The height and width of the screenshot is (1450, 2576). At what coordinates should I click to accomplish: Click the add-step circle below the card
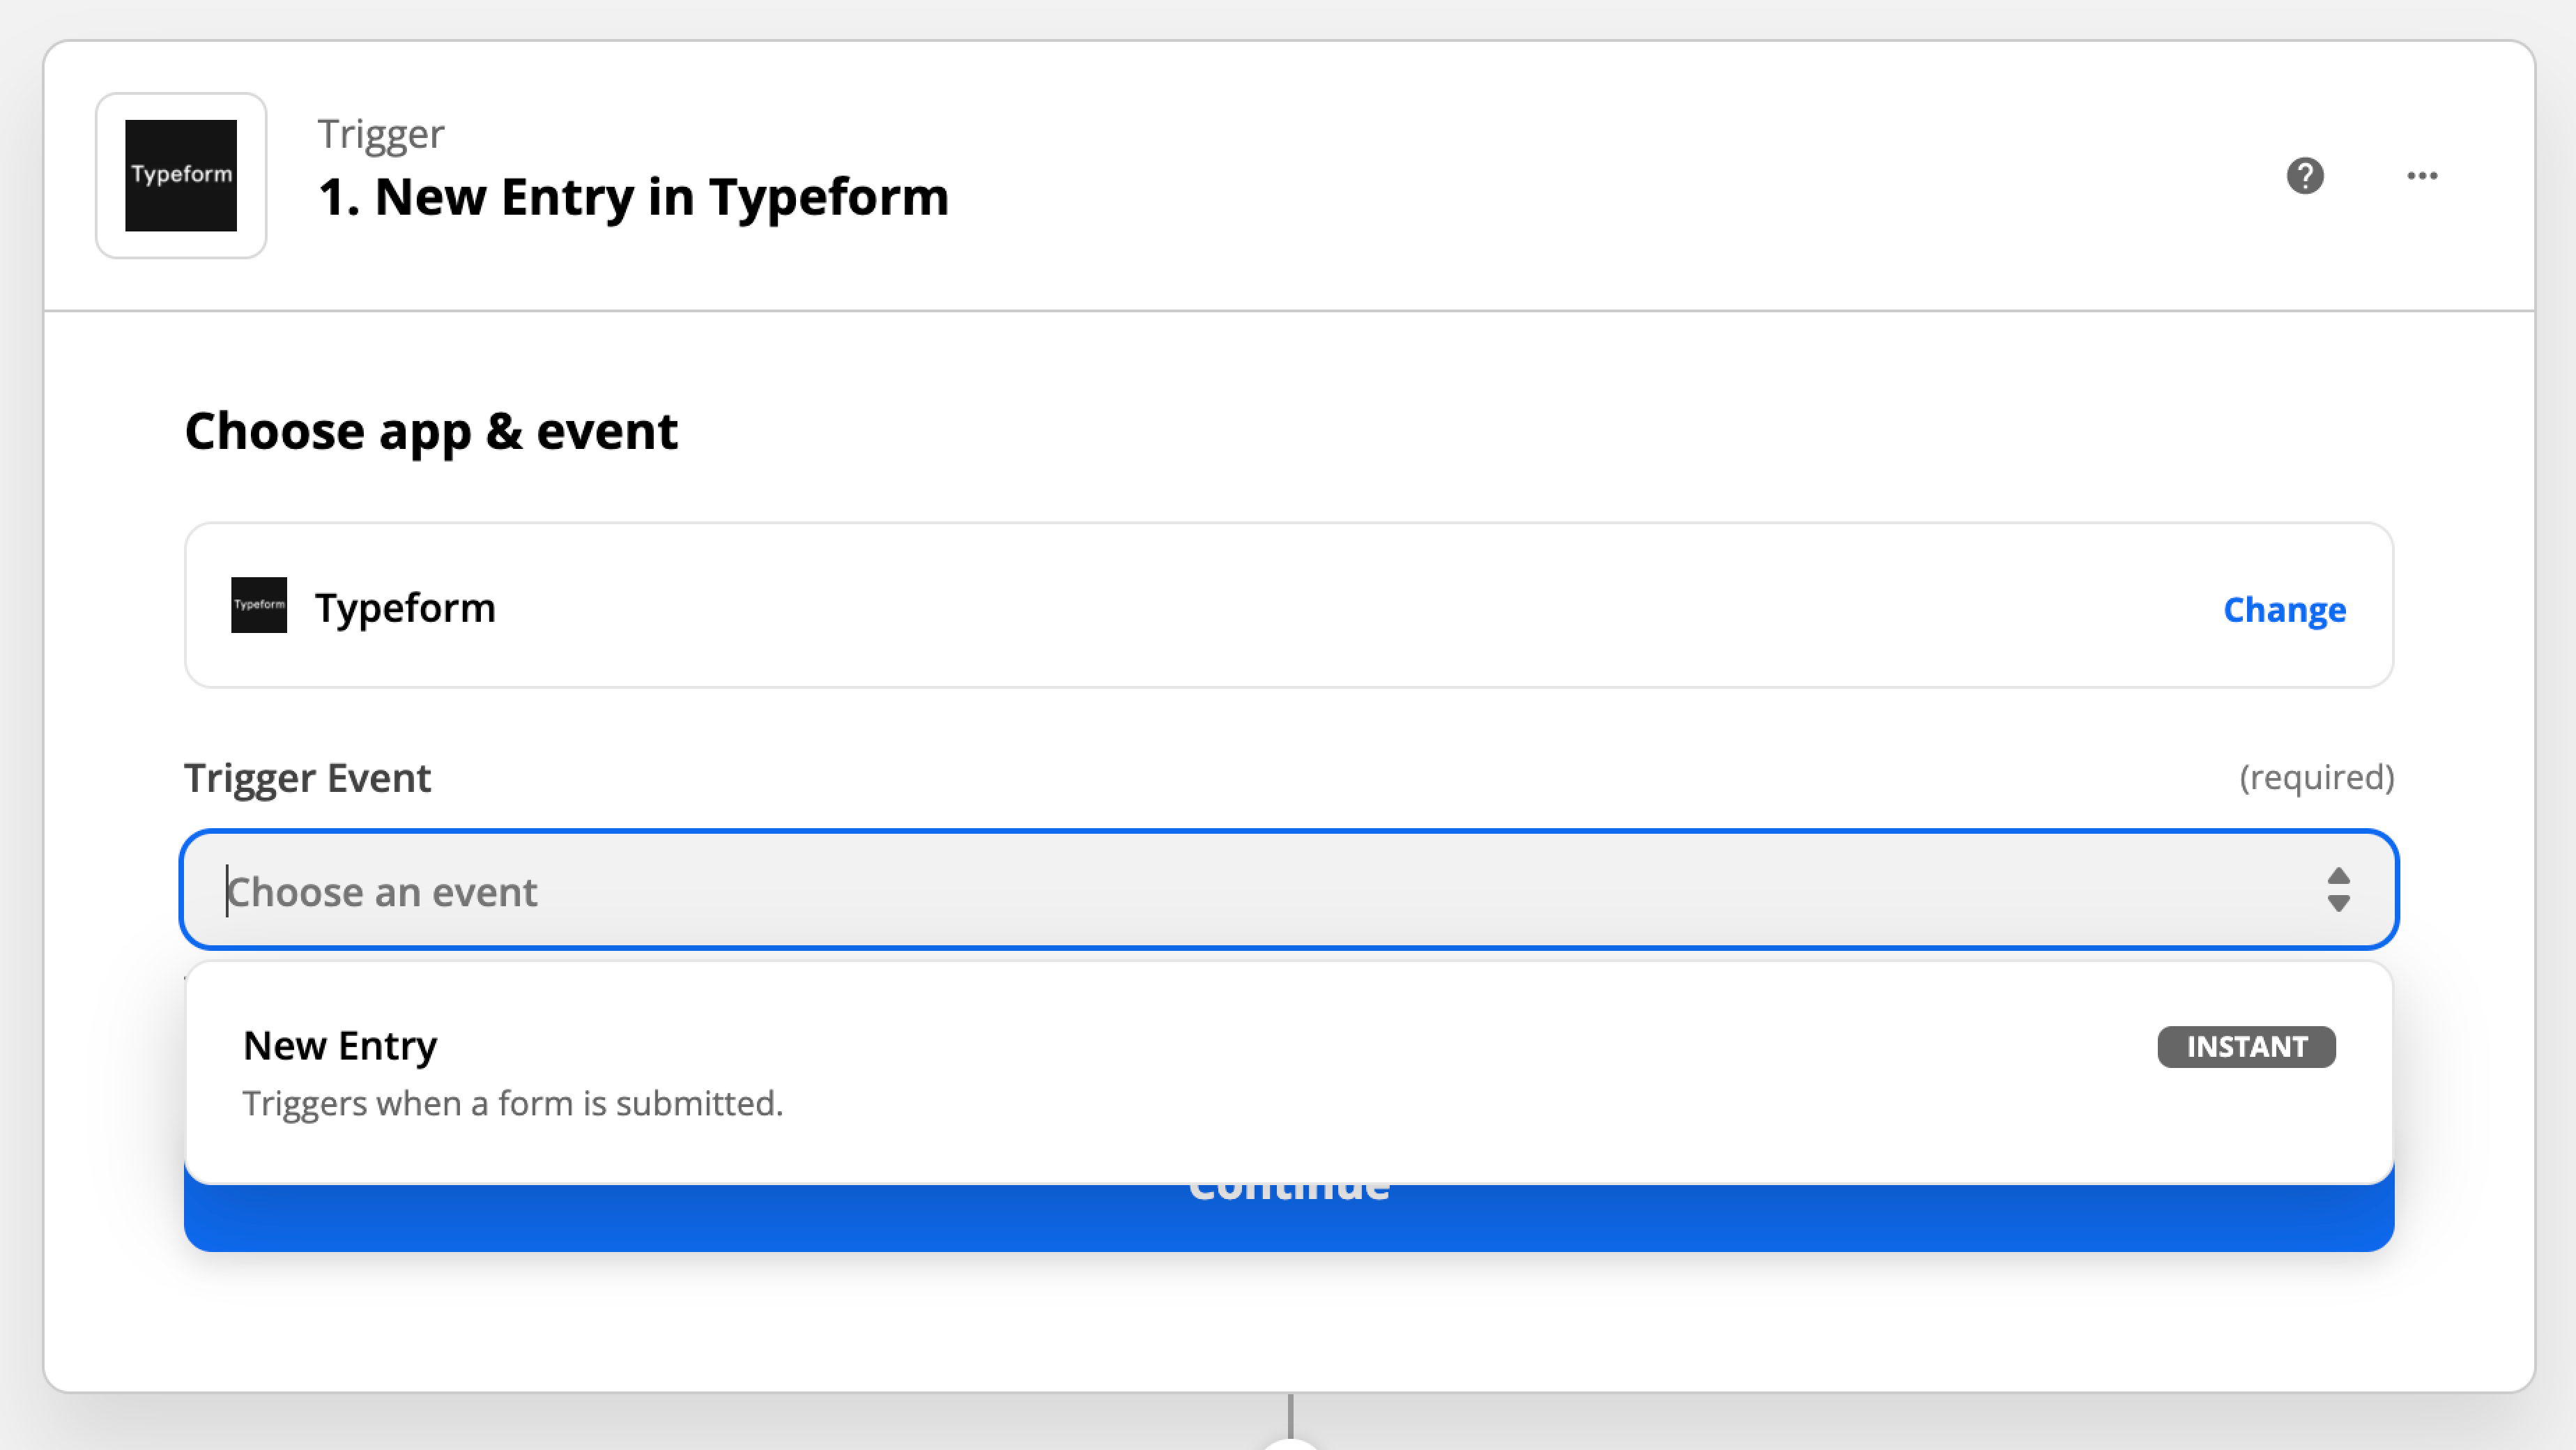click(1290, 1445)
